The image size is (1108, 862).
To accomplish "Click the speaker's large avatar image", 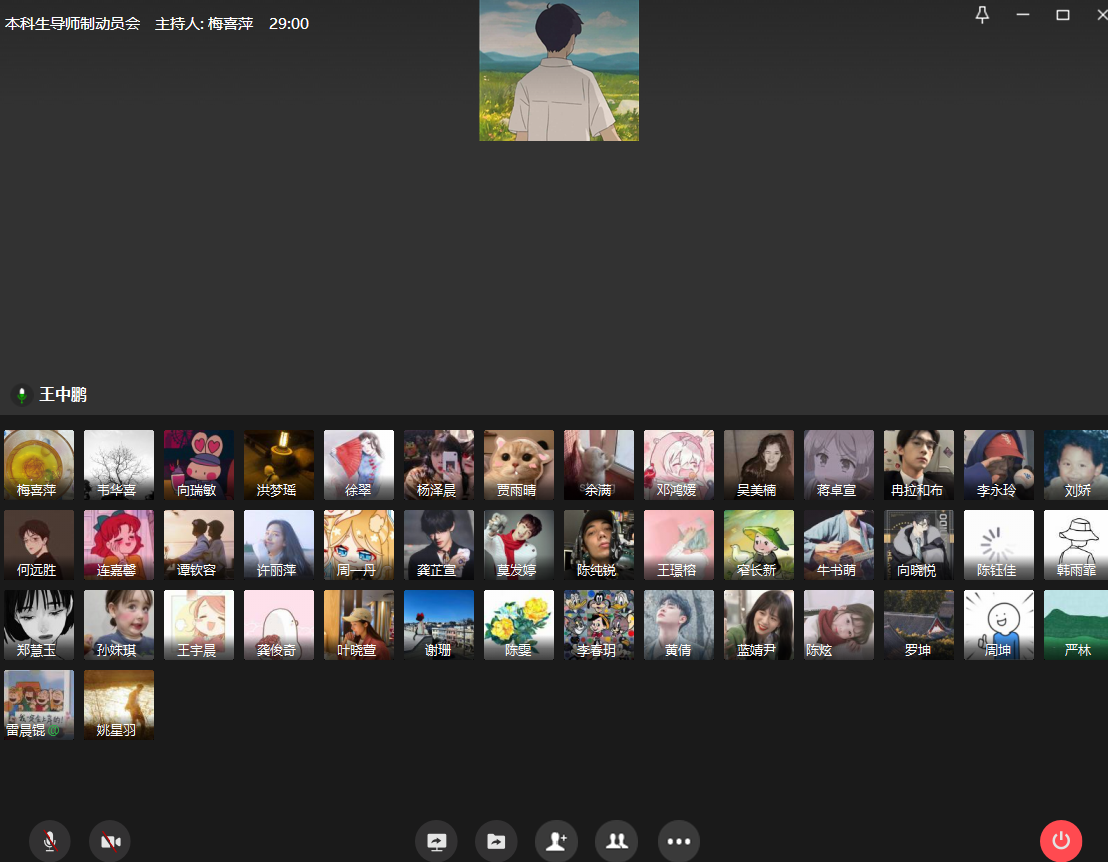I will 559,70.
